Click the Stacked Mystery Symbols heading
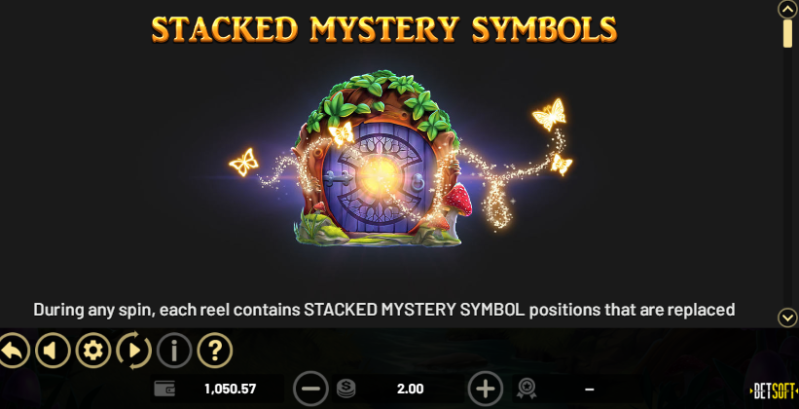The width and height of the screenshot is (799, 409). point(384,29)
